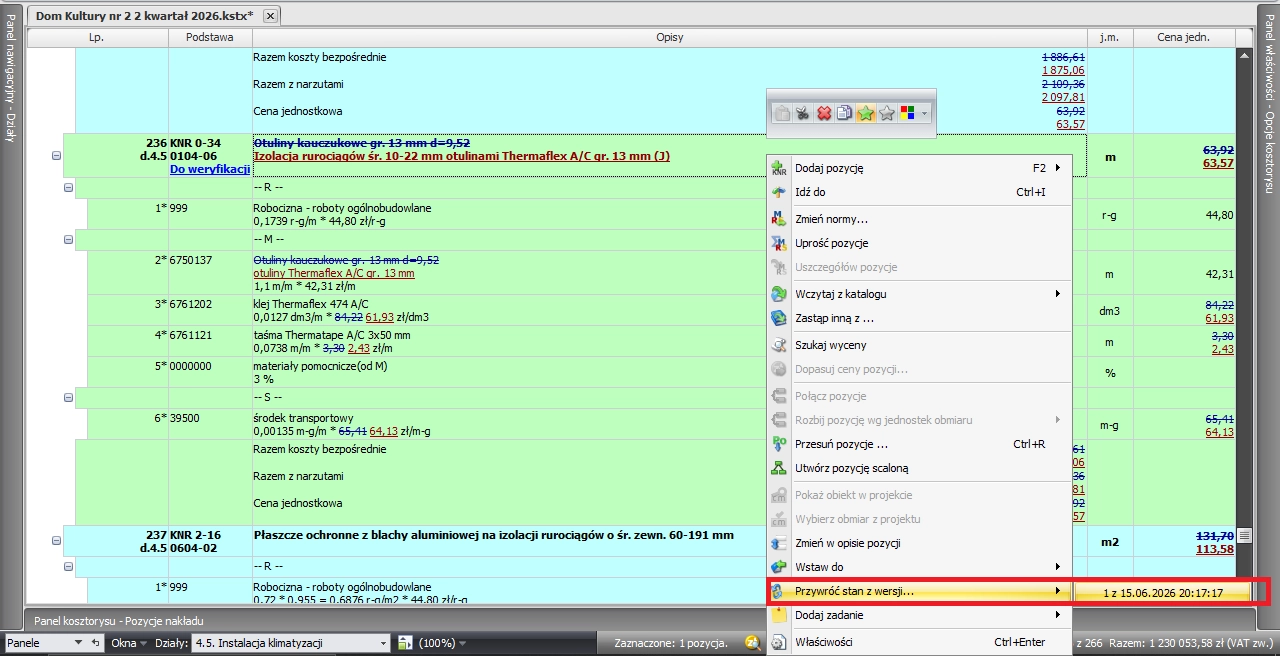Collapse position 236 KNR 0-34 row
This screenshot has width=1280, height=656.
point(56,156)
